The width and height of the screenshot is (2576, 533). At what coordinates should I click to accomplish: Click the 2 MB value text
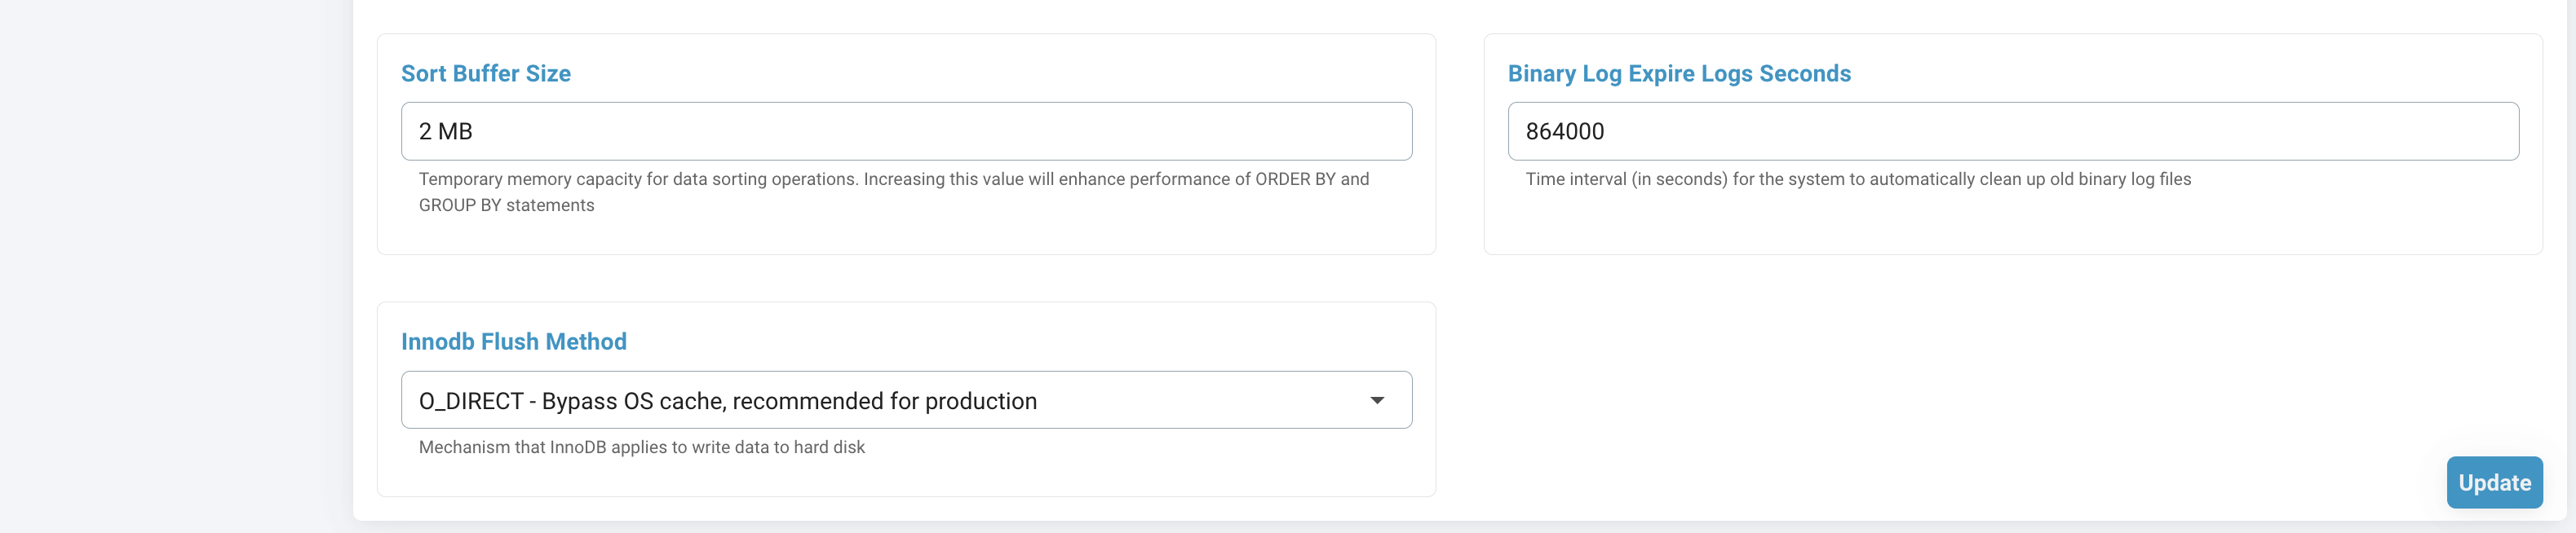(x=446, y=132)
